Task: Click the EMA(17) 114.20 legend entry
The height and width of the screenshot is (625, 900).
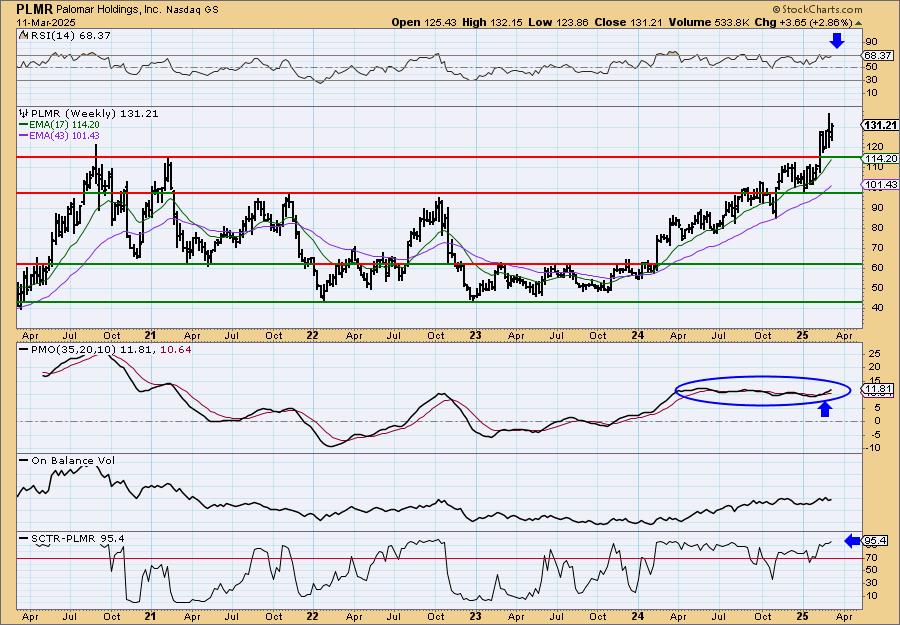Action: coord(64,125)
